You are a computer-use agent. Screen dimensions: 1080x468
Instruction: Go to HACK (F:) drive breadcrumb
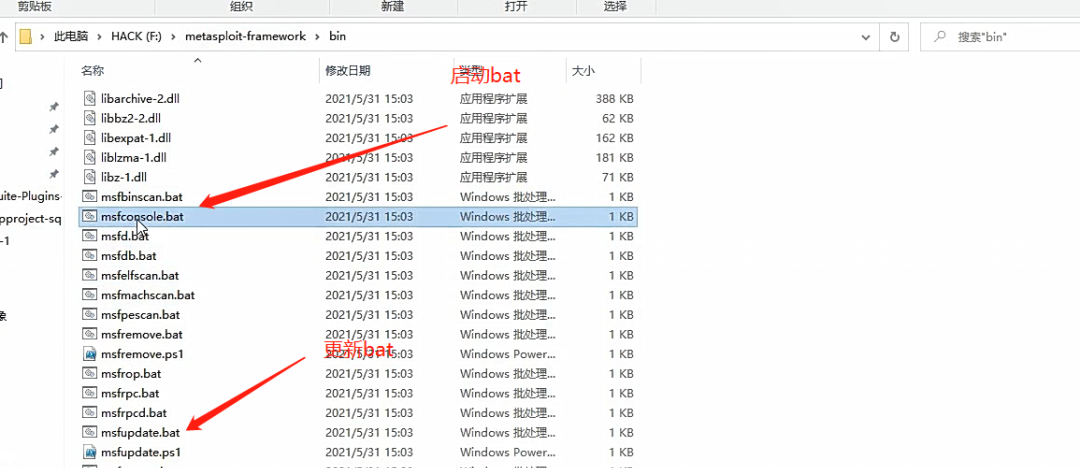click(x=136, y=37)
